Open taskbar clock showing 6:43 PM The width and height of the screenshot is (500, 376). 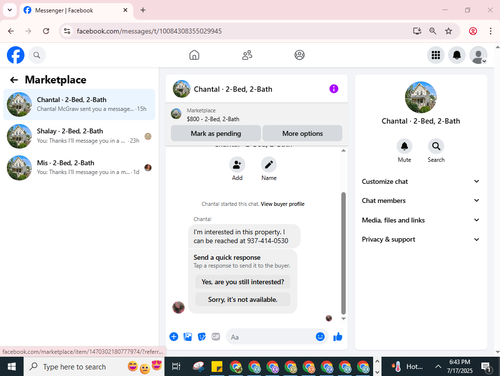[460, 366]
